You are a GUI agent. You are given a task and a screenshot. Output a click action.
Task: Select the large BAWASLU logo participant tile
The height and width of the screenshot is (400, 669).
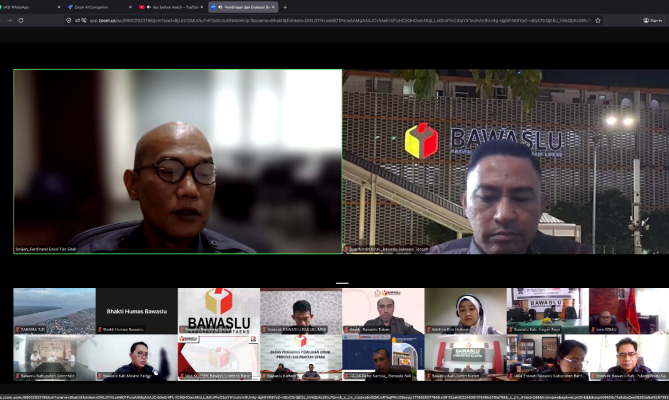(x=218, y=311)
